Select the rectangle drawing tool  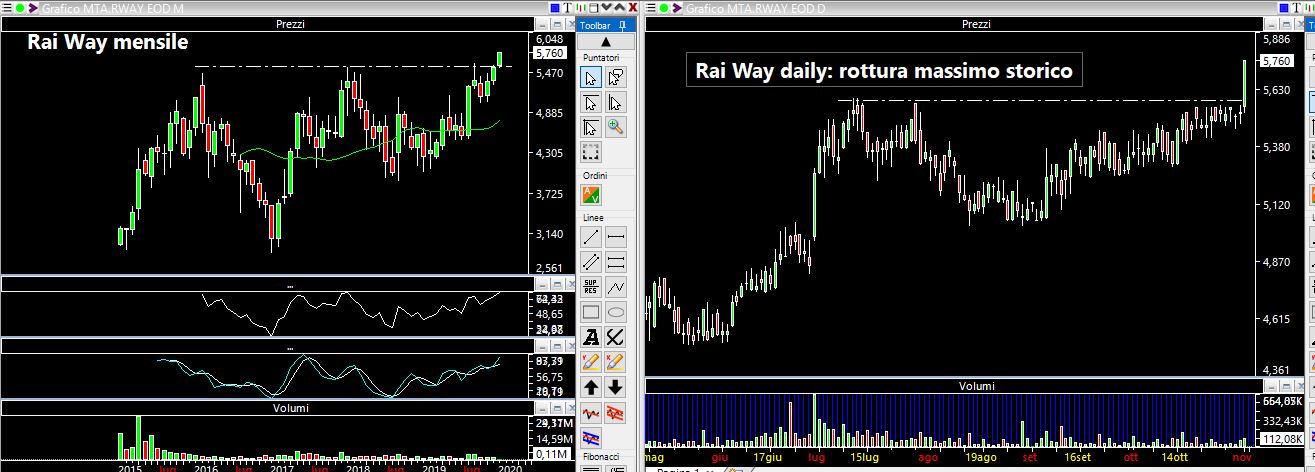pyautogui.click(x=591, y=312)
